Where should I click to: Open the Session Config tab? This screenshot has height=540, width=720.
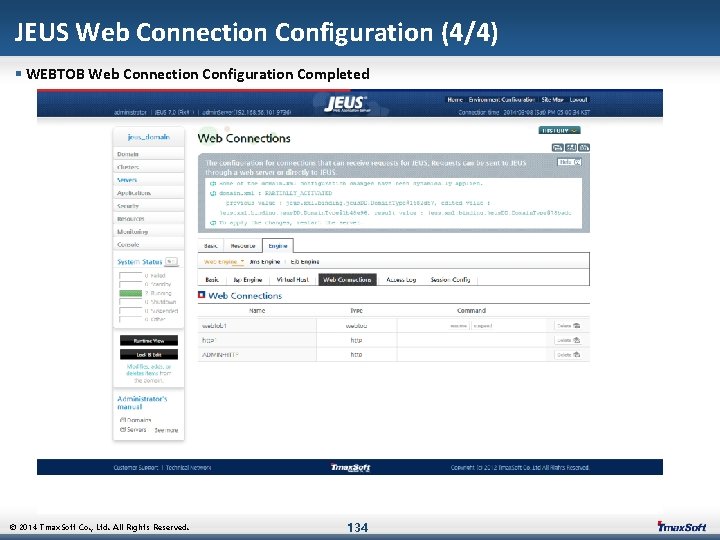coord(450,279)
